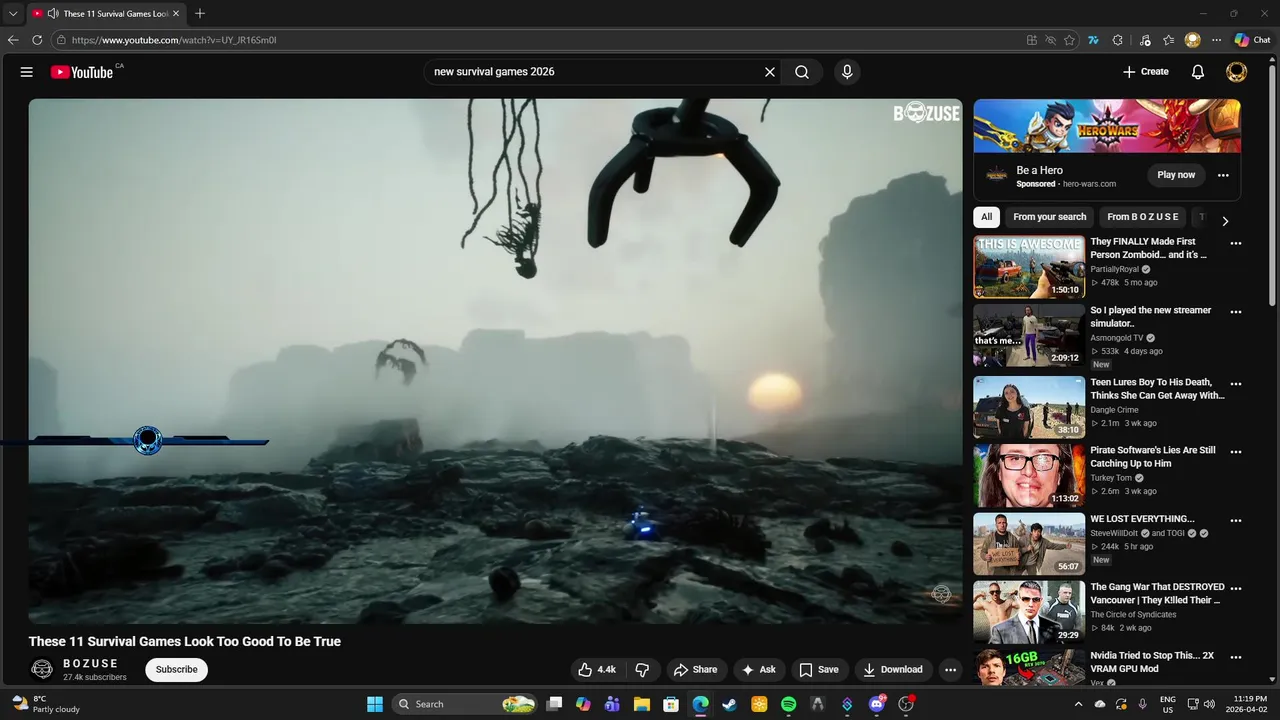Open Microsoft Store from the taskbar
The width and height of the screenshot is (1280, 720).
671,704
